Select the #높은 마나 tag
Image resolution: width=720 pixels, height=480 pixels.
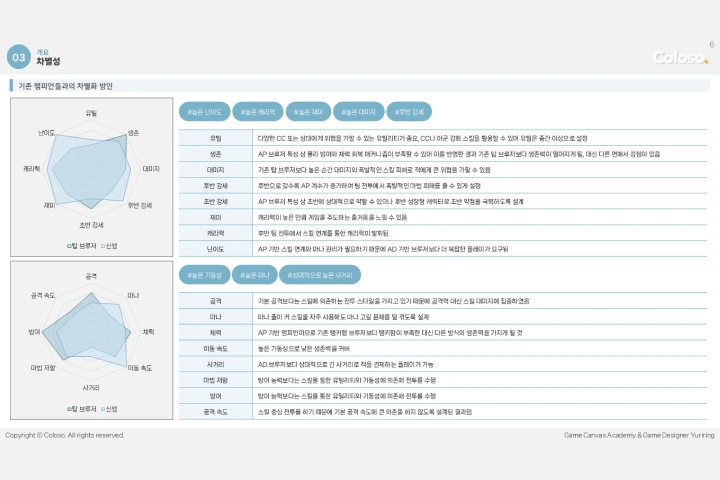click(255, 275)
